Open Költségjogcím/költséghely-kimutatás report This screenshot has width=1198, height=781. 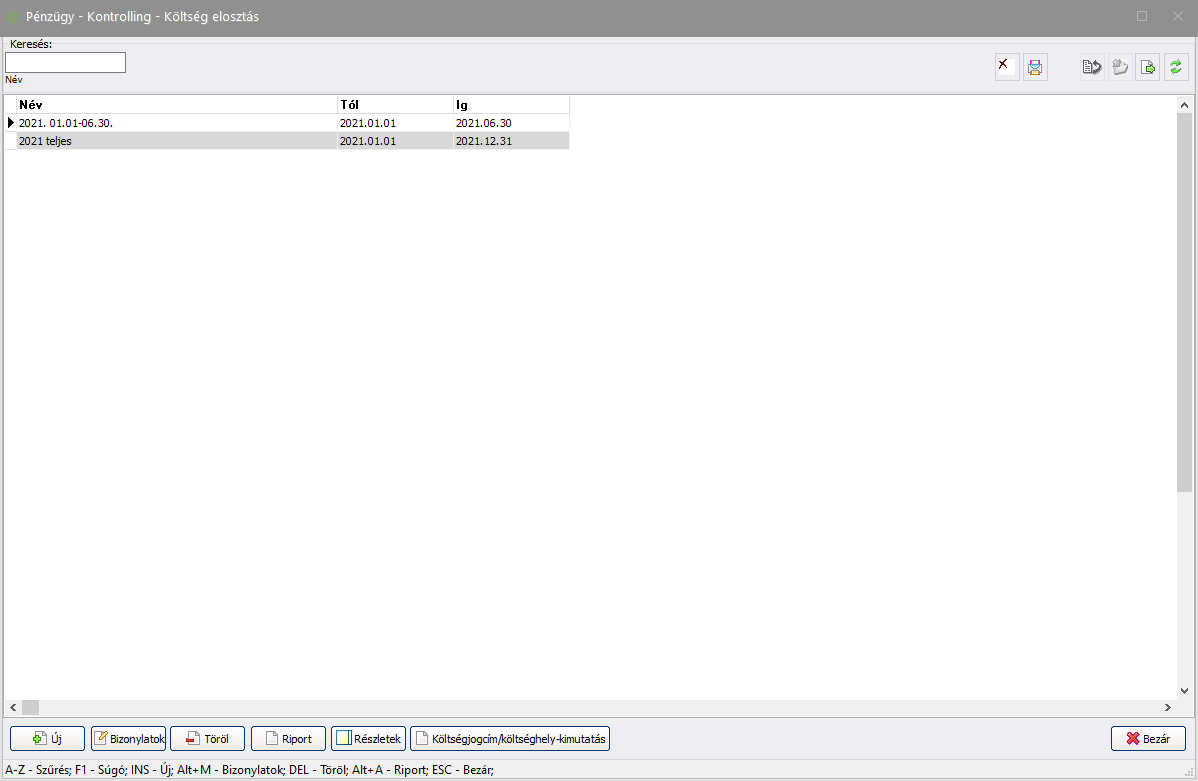[510, 739]
